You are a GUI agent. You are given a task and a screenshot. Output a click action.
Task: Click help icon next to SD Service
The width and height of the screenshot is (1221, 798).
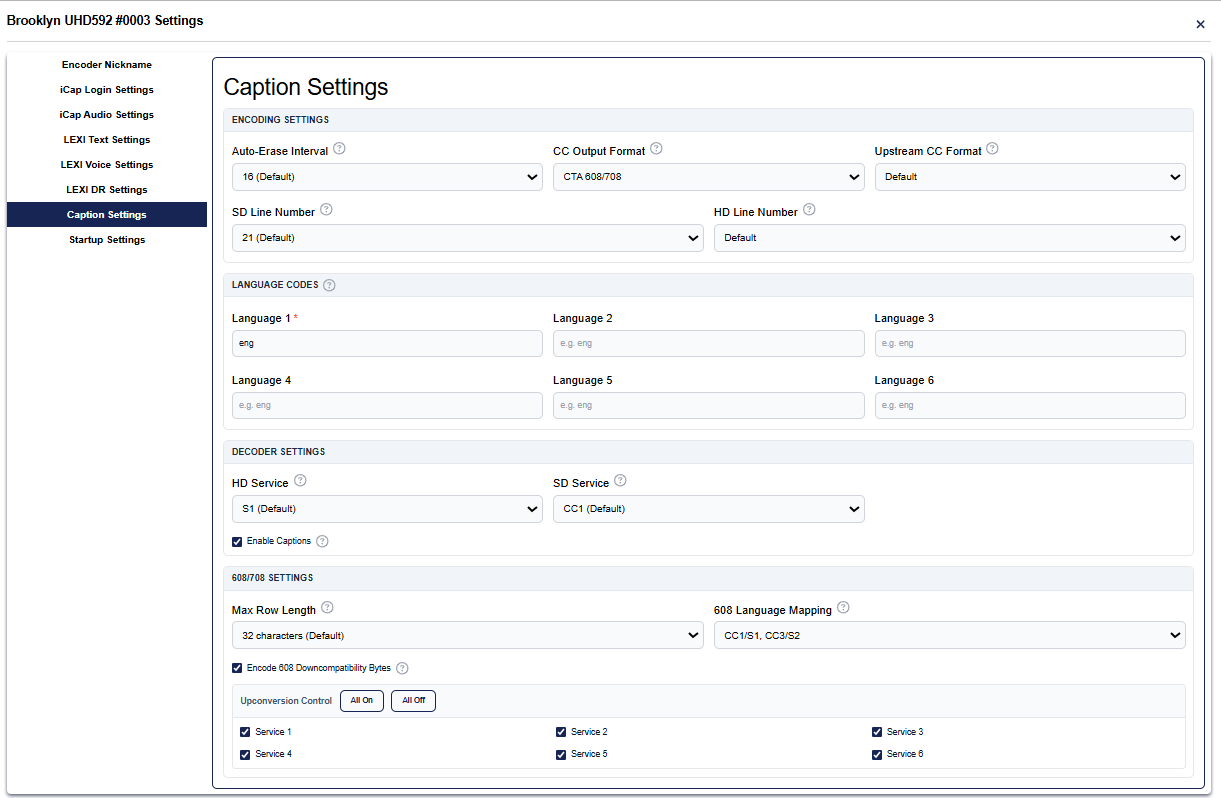[620, 481]
